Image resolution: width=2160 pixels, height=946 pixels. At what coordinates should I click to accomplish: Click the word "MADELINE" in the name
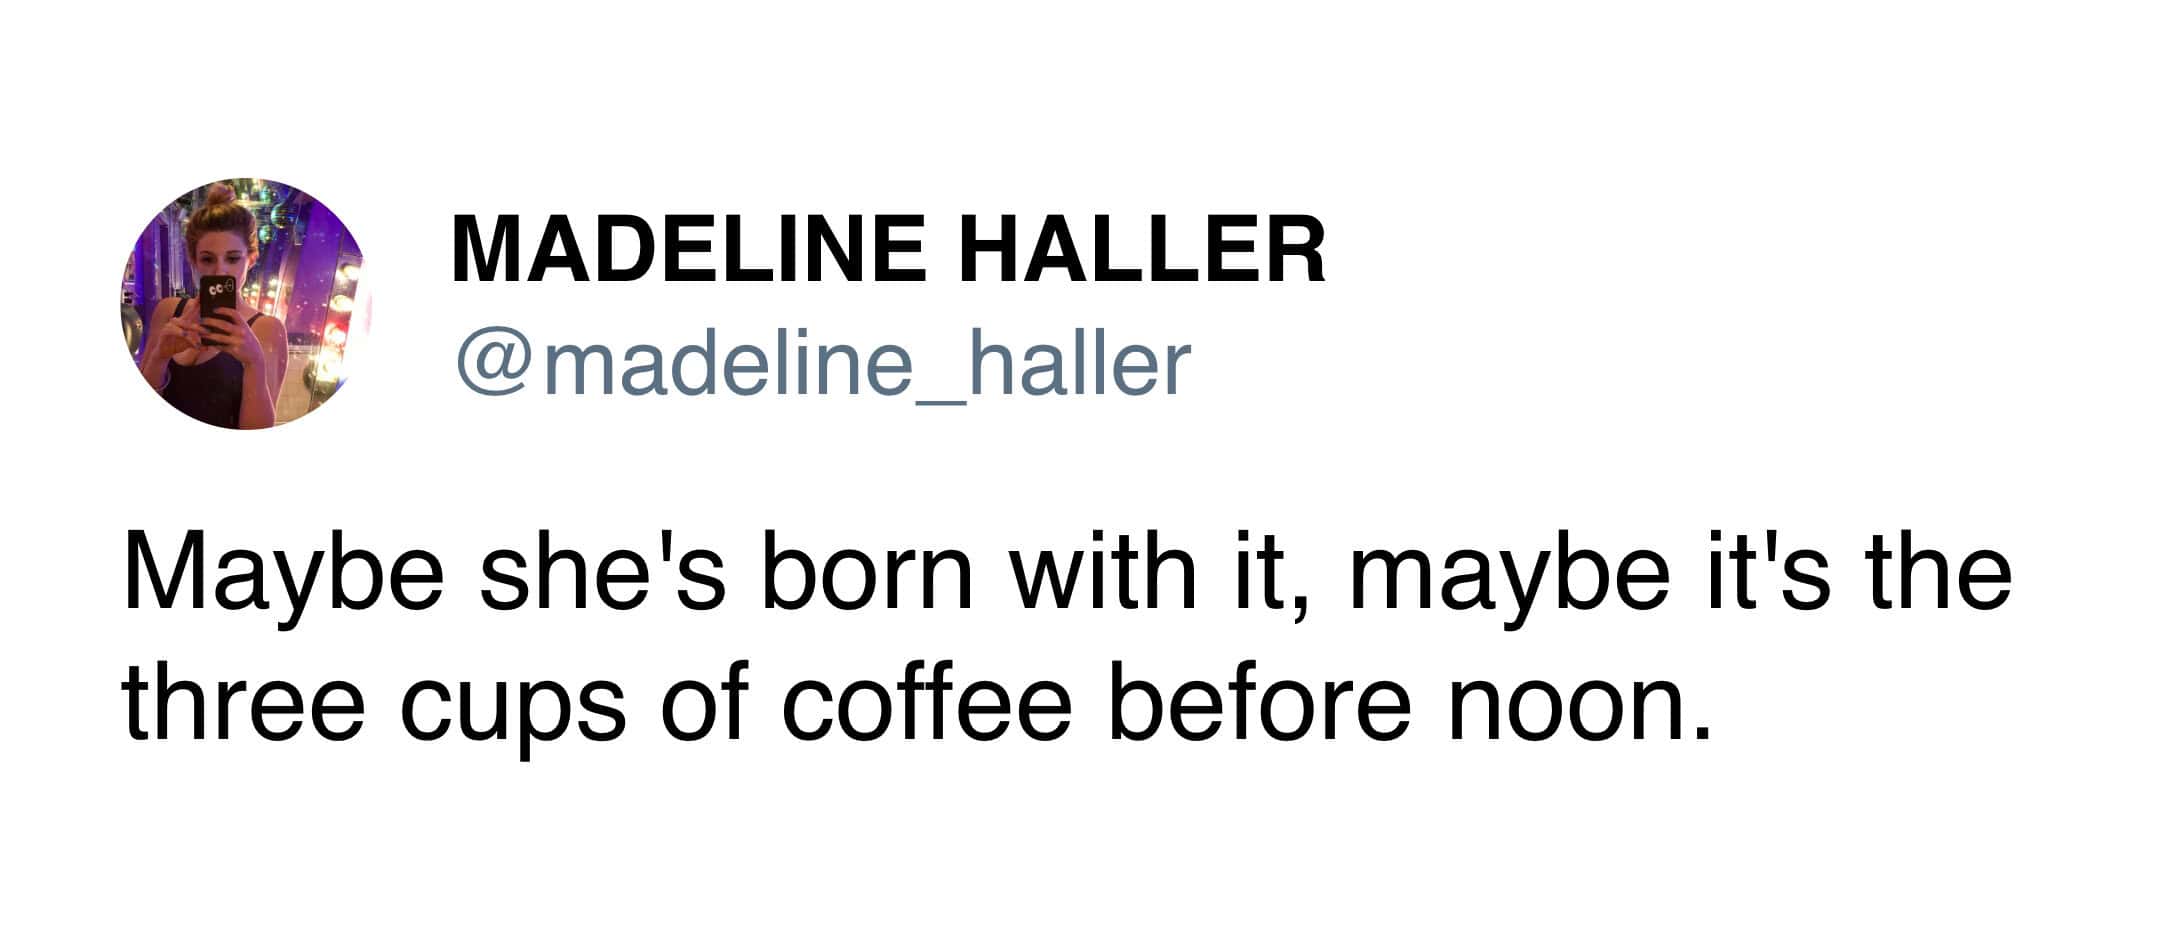click(x=689, y=250)
